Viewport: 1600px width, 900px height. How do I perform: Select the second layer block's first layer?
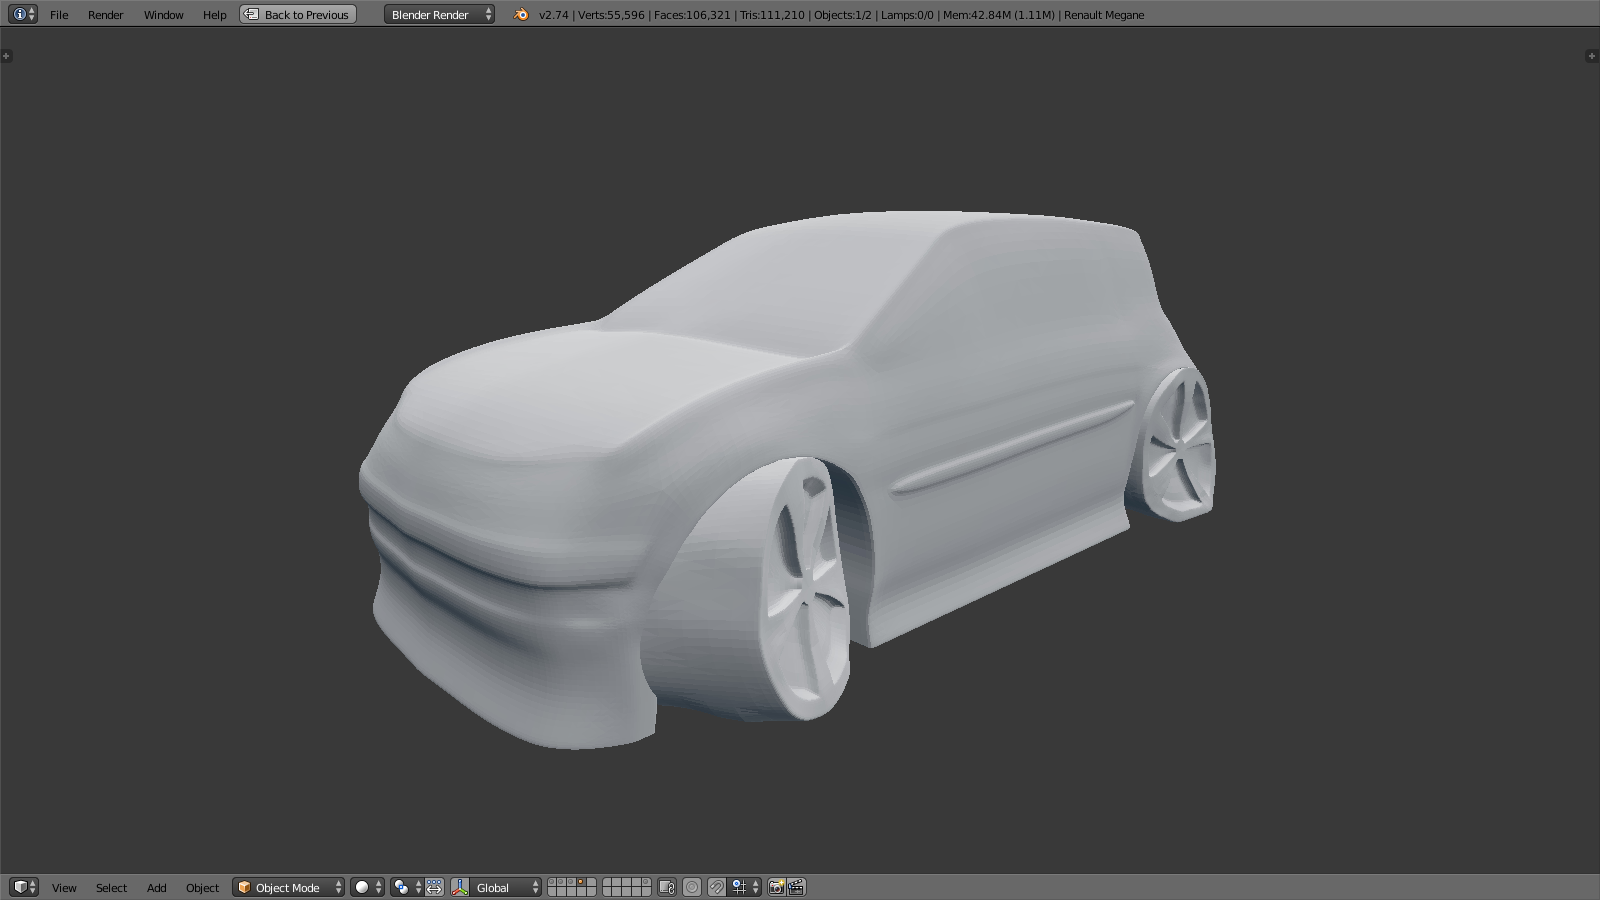pyautogui.click(x=608, y=882)
